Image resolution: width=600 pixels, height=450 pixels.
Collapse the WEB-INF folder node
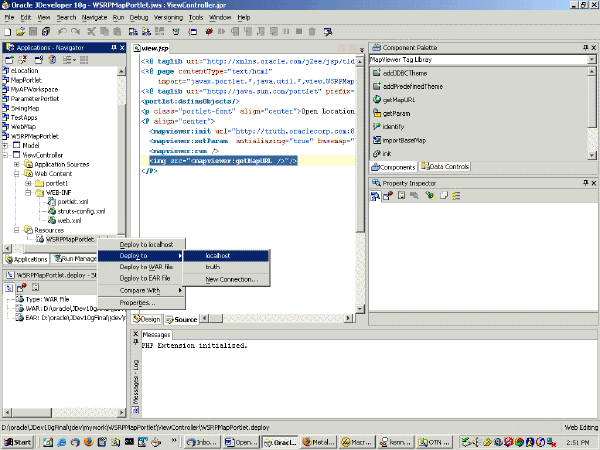coord(28,192)
